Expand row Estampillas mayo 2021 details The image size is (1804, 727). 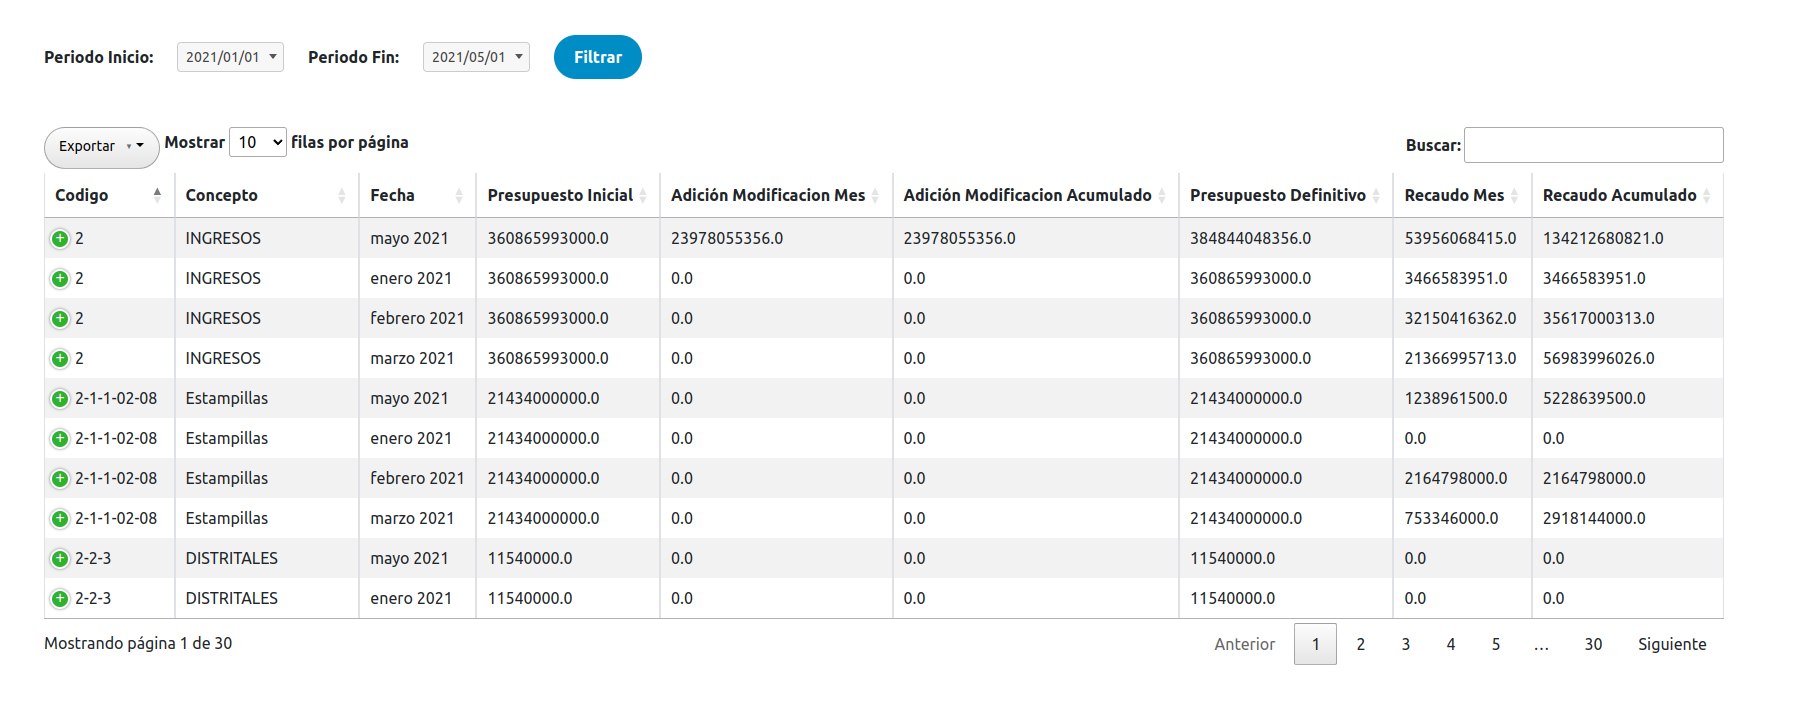pos(60,399)
